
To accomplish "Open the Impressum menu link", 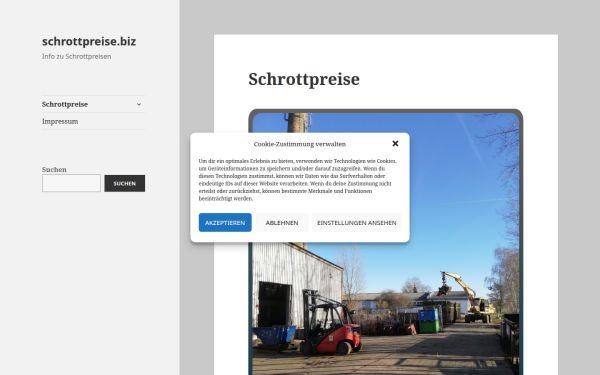I will tap(60, 121).
